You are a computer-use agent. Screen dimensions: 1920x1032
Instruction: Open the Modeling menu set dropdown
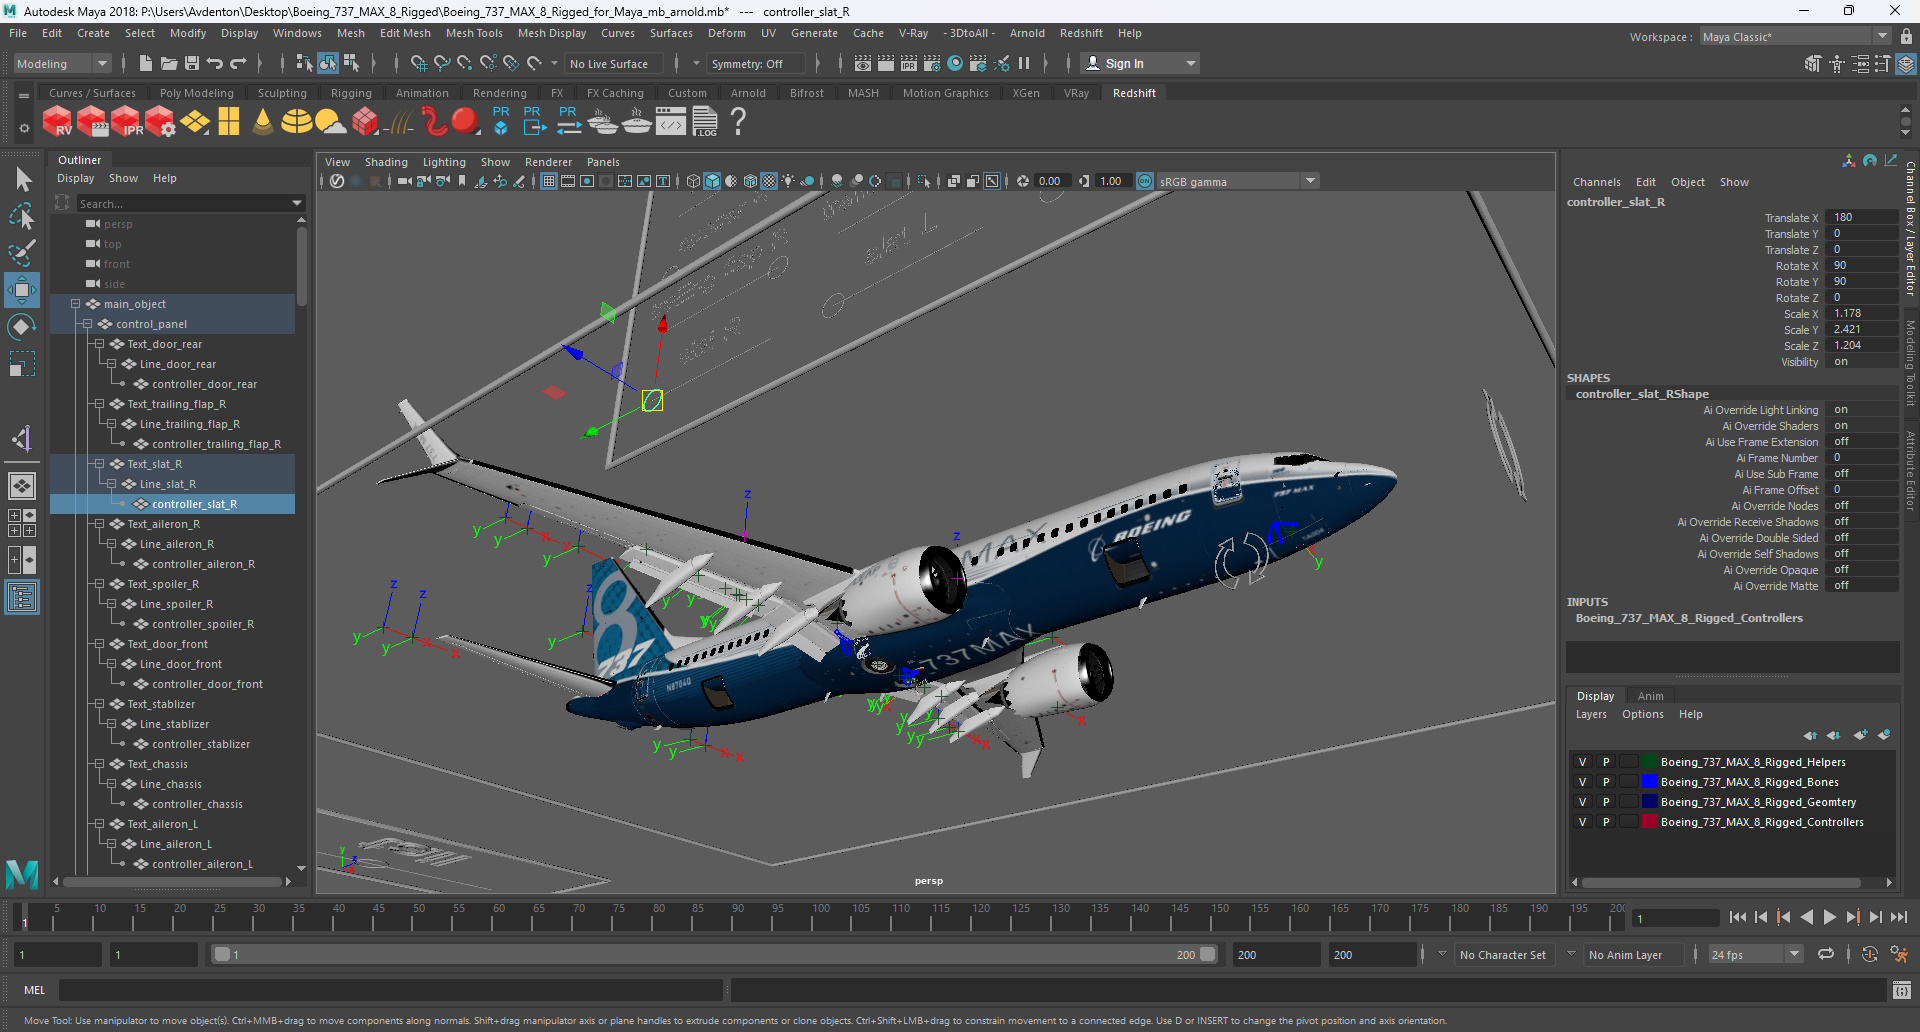point(62,63)
